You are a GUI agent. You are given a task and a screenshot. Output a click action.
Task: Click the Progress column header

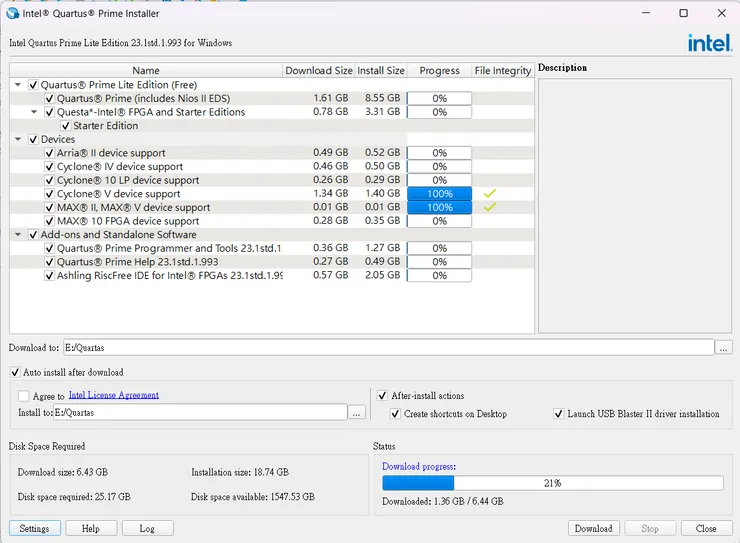pyautogui.click(x=439, y=70)
